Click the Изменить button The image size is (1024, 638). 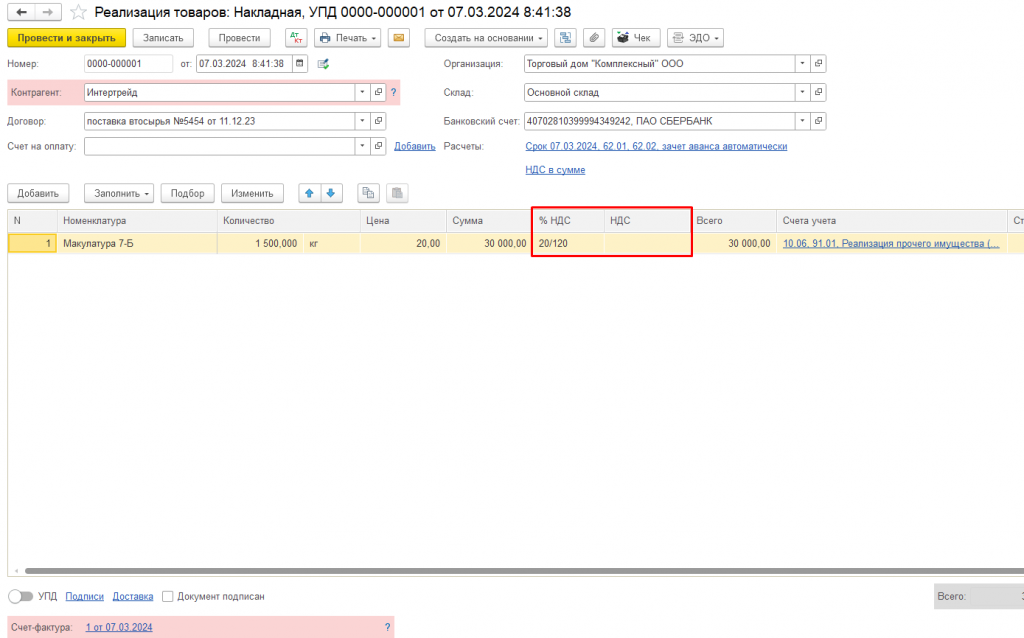point(252,193)
